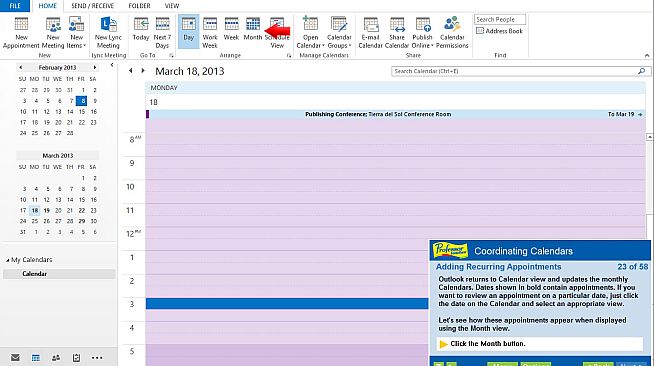Screen dimensions: 654x366
Task: Click the March 2013 month header
Action: pyautogui.click(x=58, y=155)
